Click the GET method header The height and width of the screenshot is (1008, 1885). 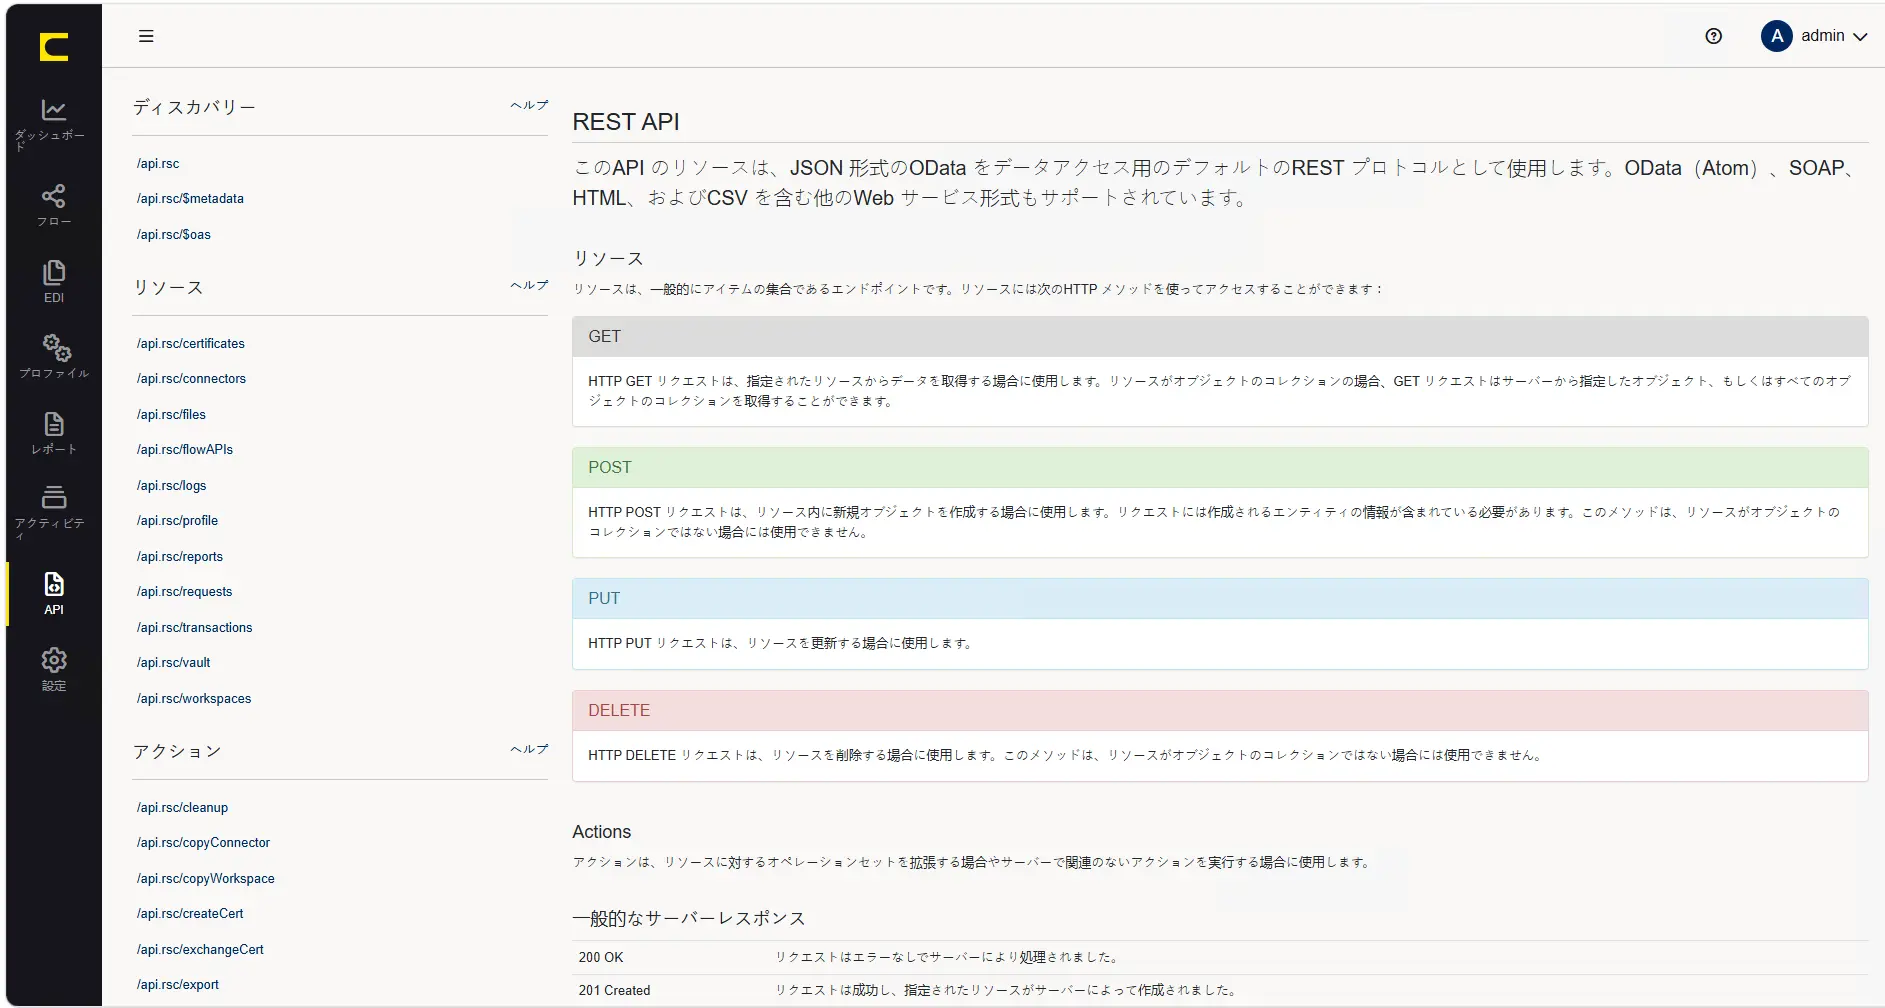click(x=1220, y=336)
